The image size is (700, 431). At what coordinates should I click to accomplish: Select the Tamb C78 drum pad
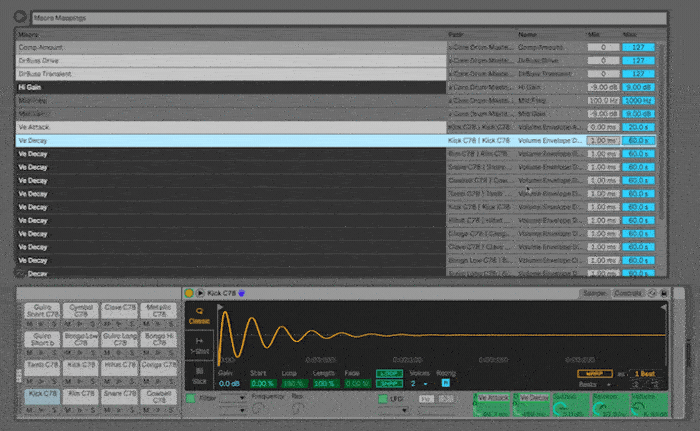(42, 367)
